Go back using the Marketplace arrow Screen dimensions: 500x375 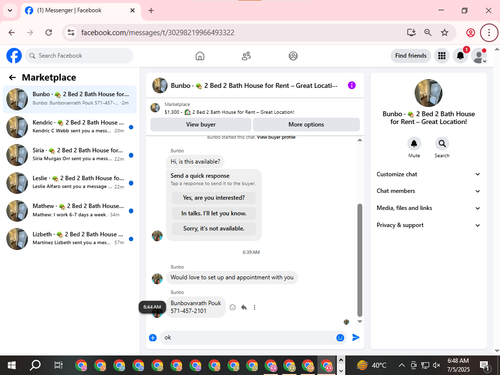[x=12, y=77]
